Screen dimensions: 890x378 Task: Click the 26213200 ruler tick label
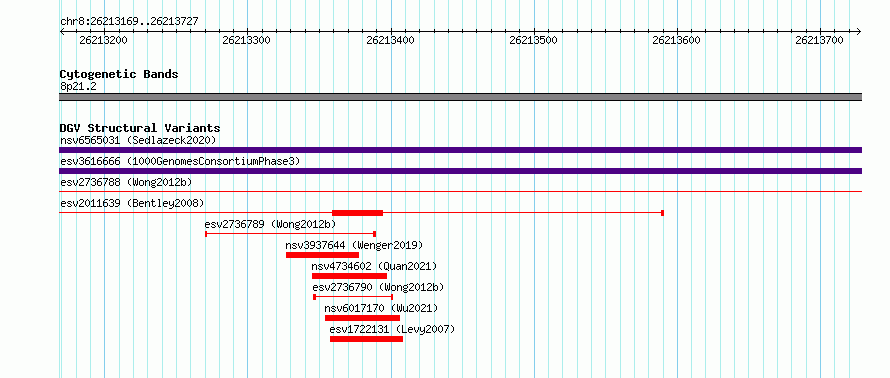(x=103, y=40)
